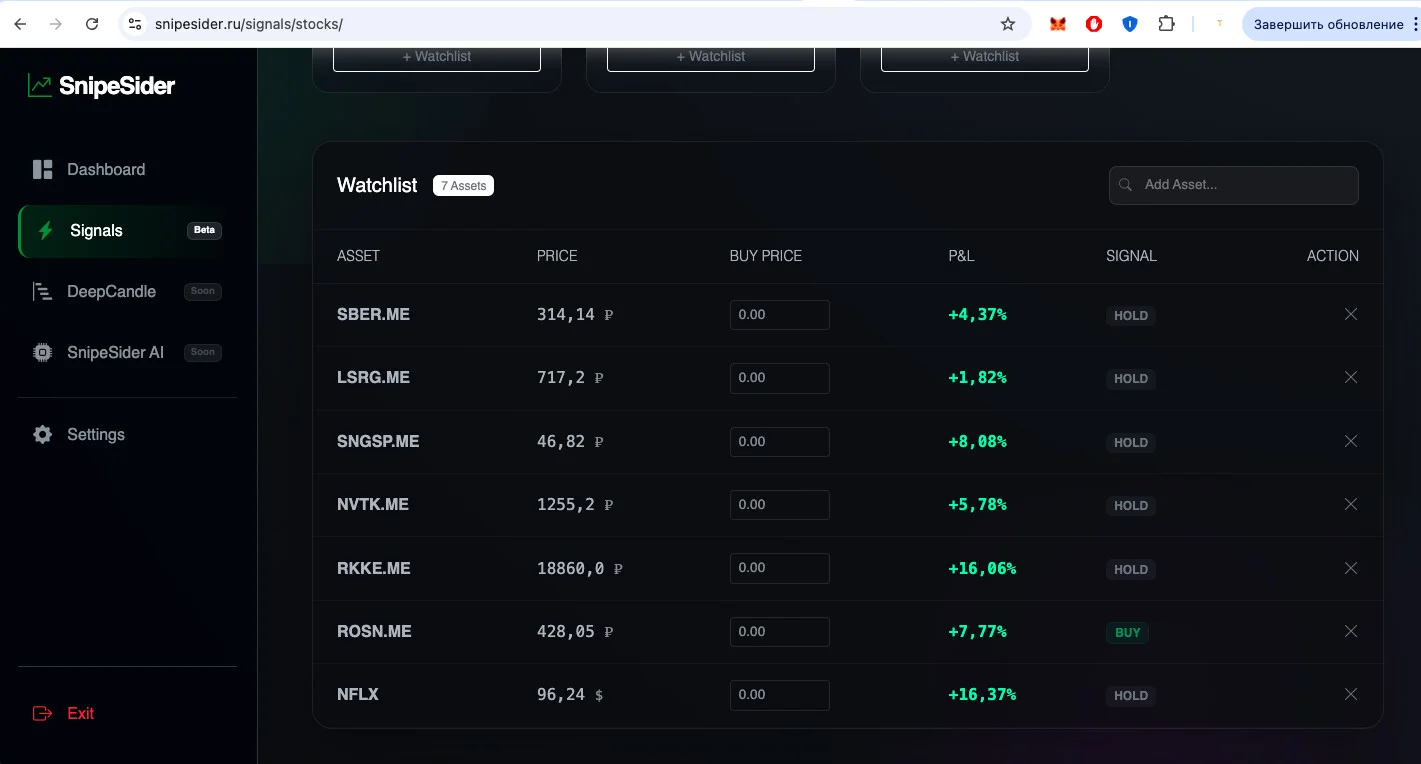Screen dimensions: 1421x764
Task: Reload the current page
Action: [x=92, y=24]
